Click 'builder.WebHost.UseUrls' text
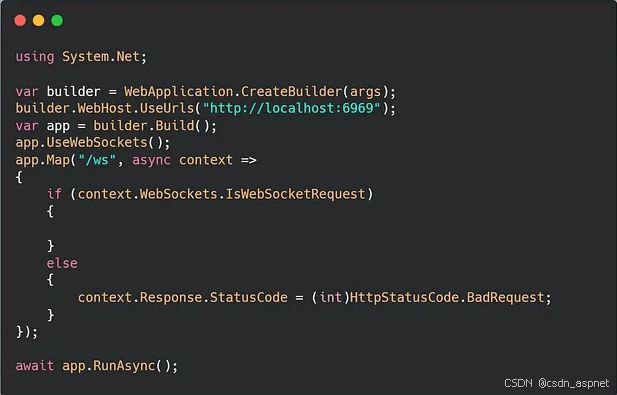 (x=105, y=108)
